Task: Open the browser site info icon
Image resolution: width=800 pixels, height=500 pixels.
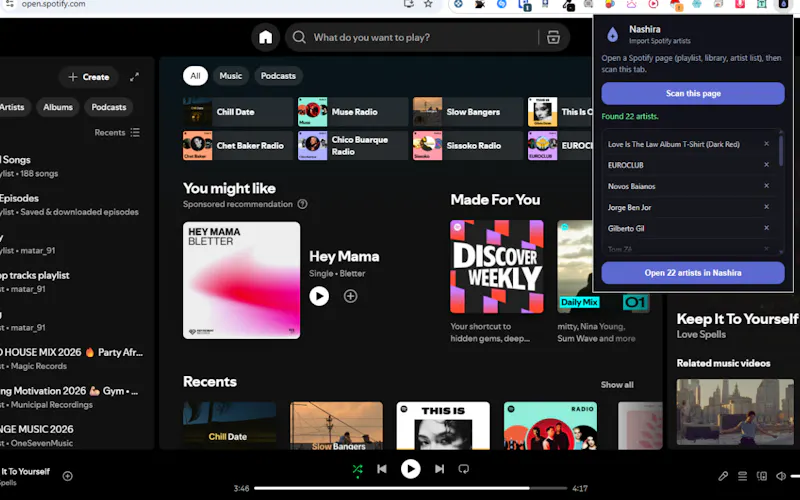Action: (x=9, y=4)
